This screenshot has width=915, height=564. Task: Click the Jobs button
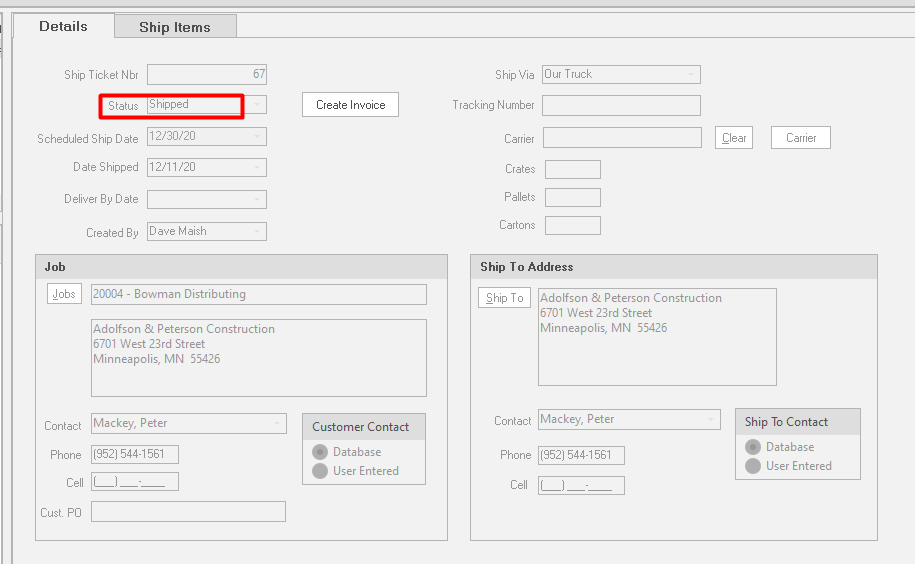(64, 294)
